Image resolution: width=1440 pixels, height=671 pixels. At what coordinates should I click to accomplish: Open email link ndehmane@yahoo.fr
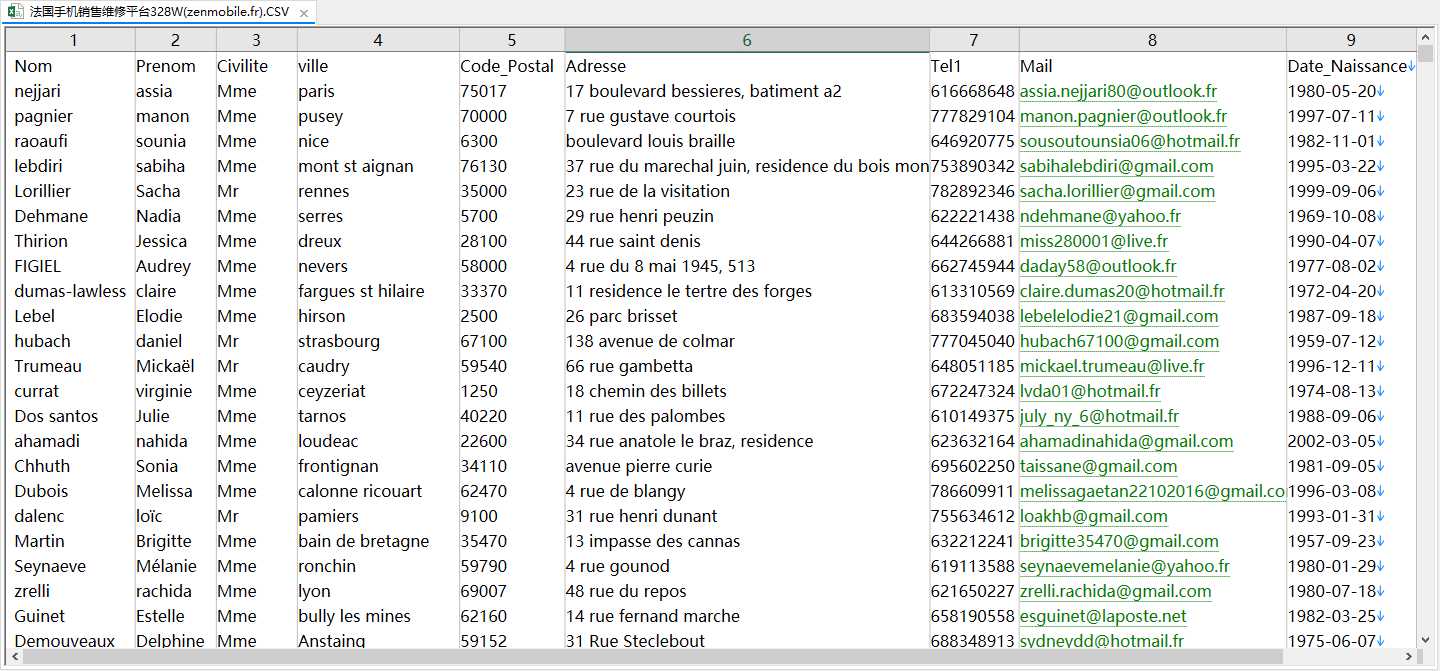point(1100,216)
